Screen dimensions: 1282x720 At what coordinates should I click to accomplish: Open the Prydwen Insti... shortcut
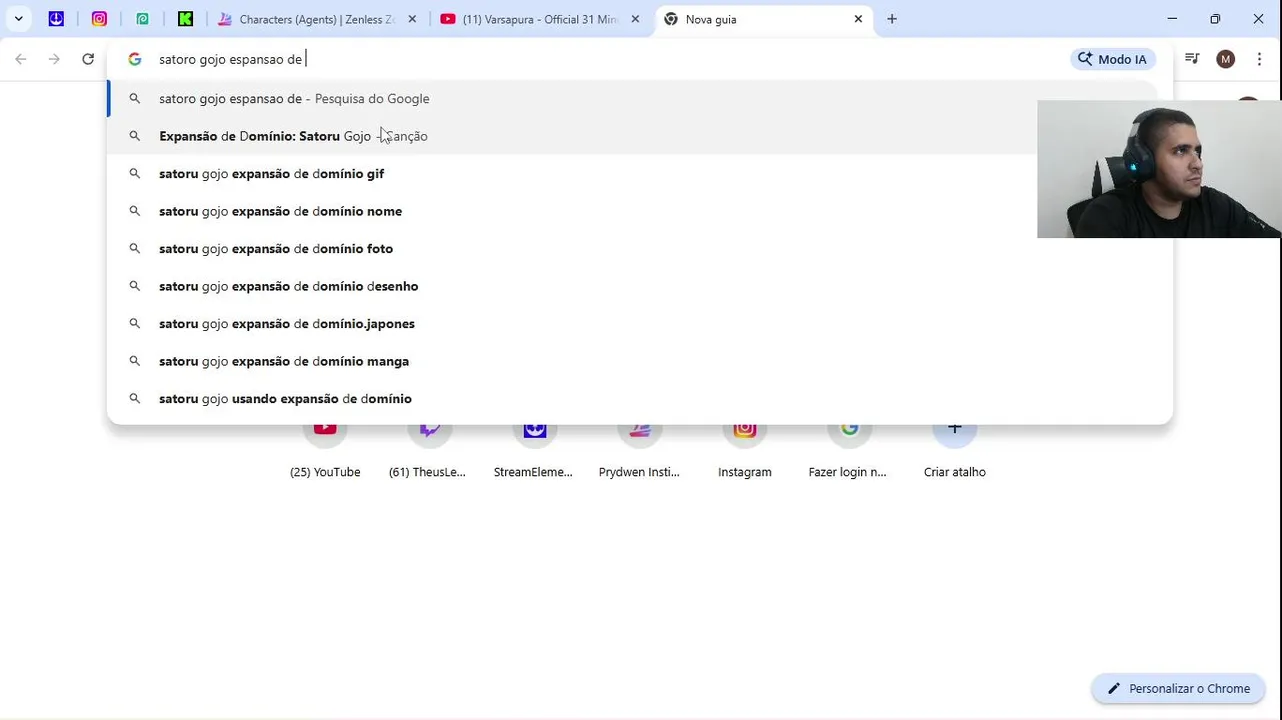[x=639, y=448]
